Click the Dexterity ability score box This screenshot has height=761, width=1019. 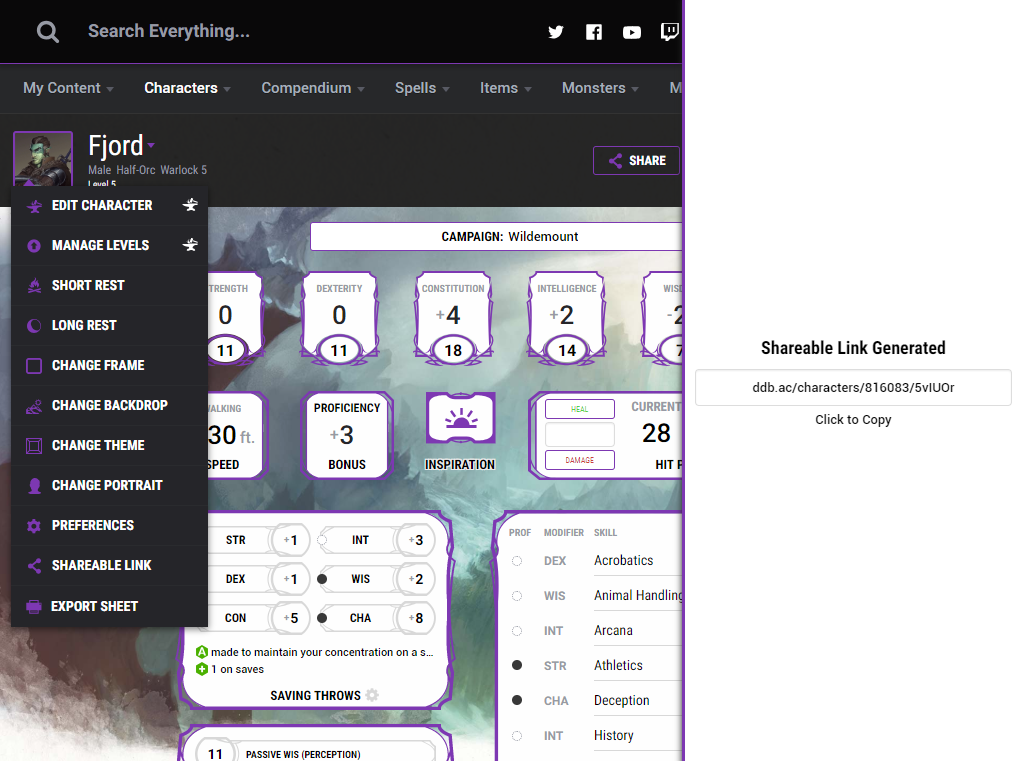[339, 317]
